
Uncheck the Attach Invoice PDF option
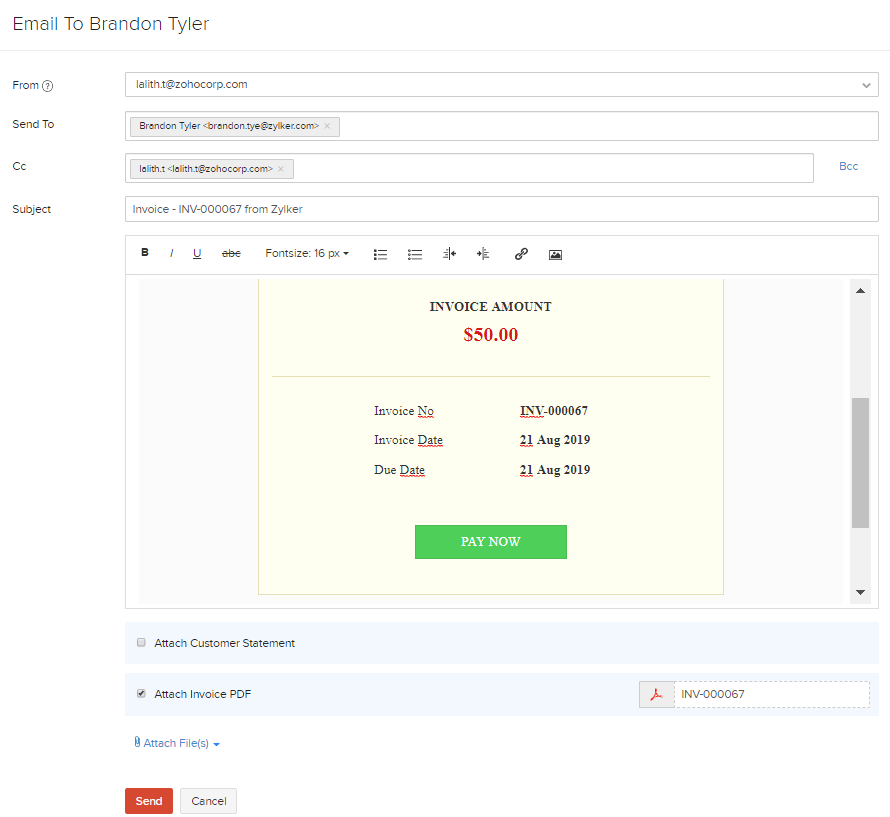141,693
